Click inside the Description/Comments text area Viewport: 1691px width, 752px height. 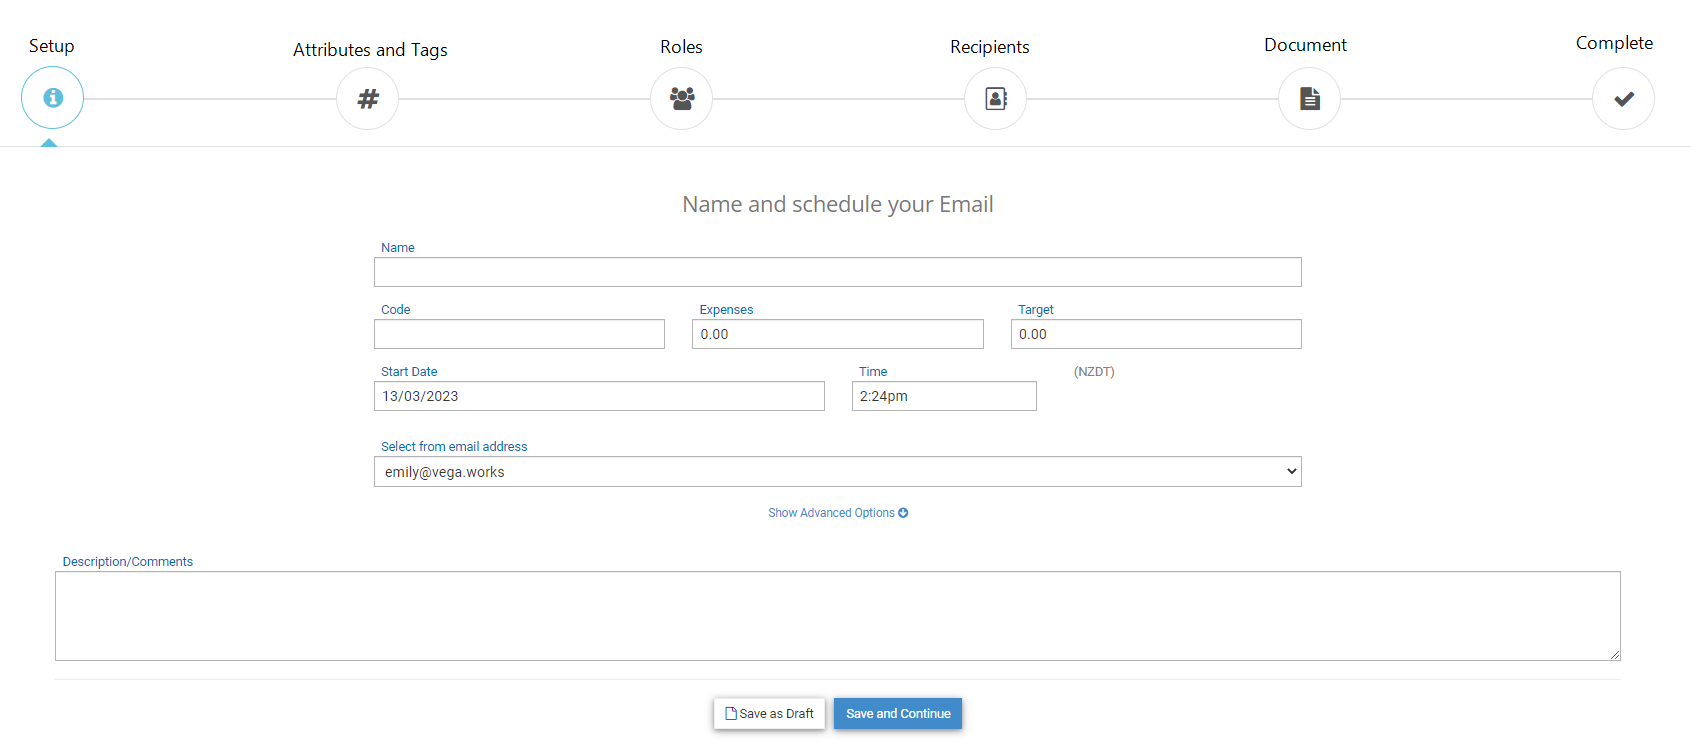838,616
